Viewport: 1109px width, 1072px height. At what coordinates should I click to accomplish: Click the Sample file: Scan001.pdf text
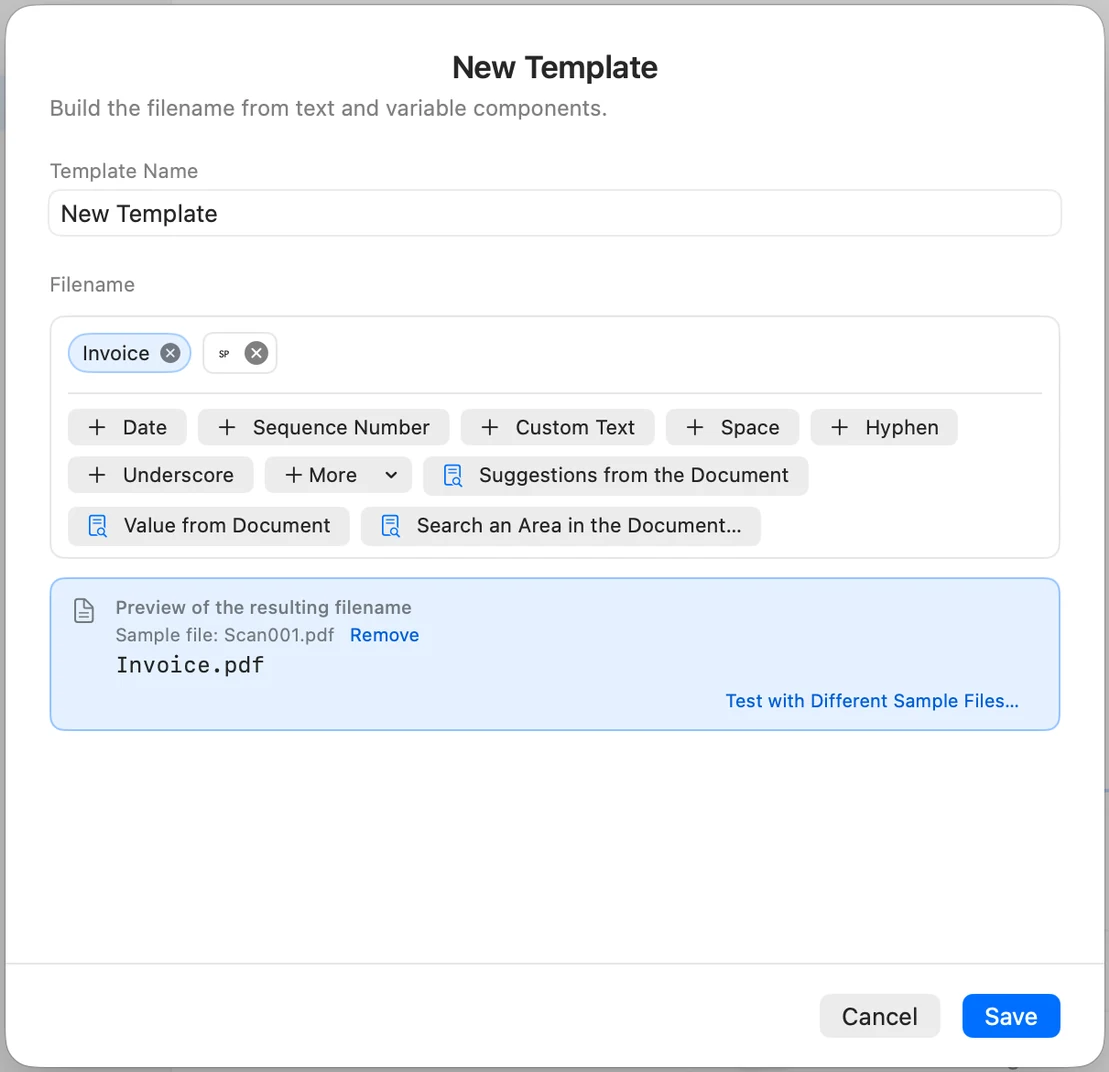(224, 635)
